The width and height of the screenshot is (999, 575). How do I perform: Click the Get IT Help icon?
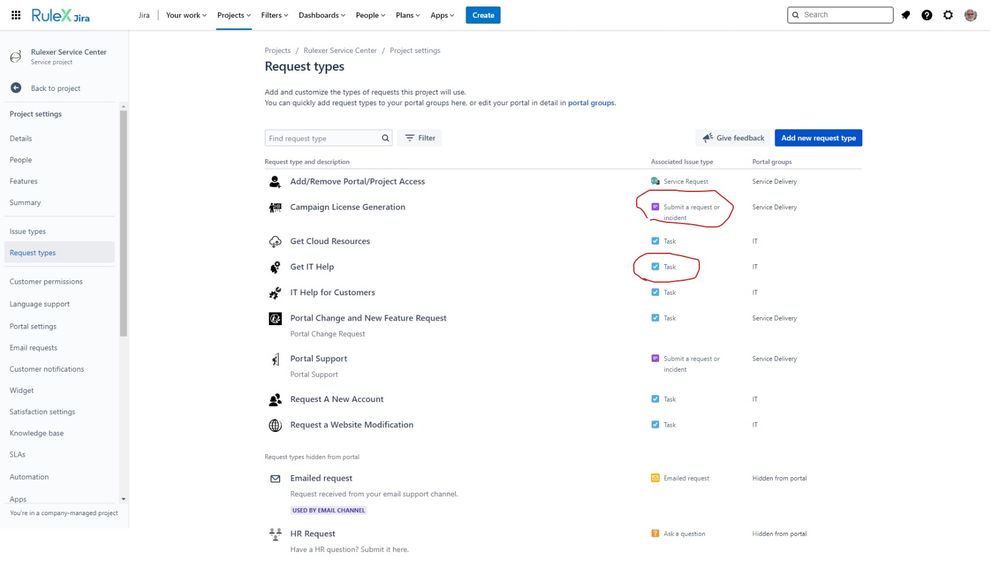(x=275, y=267)
